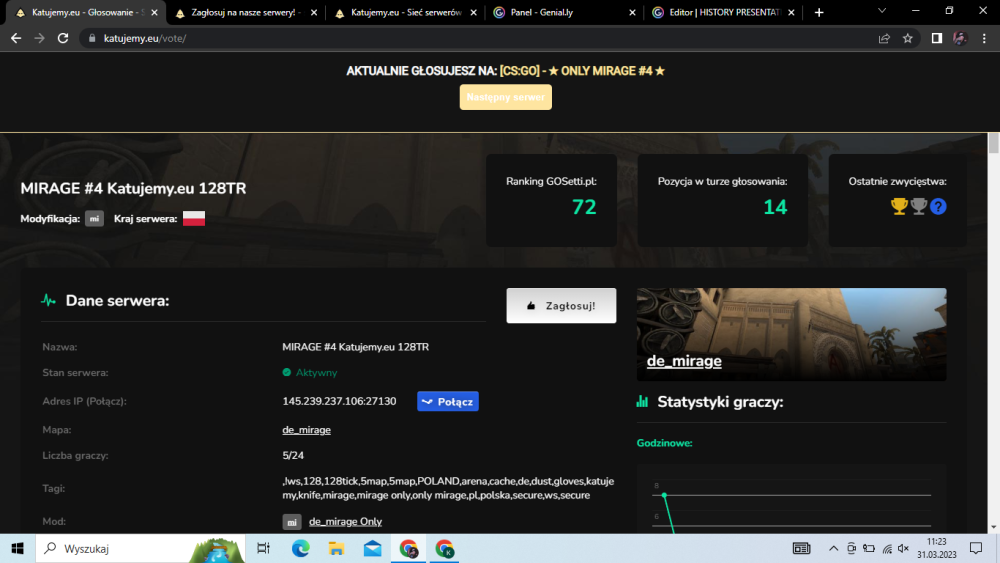
Task: Click the de_mirage map thumbnail image
Action: (791, 334)
